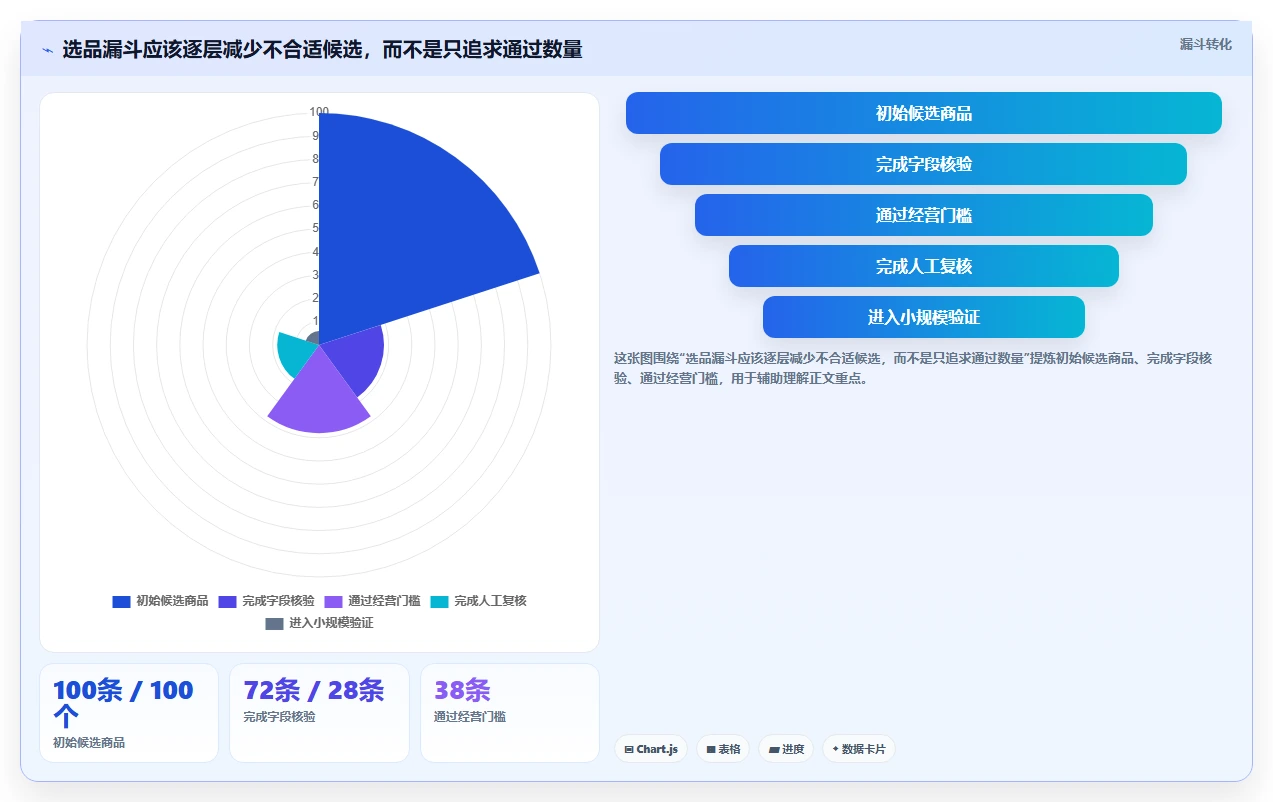
Task: Toggle 进入小规模验证 legend swatch
Action: tap(274, 623)
